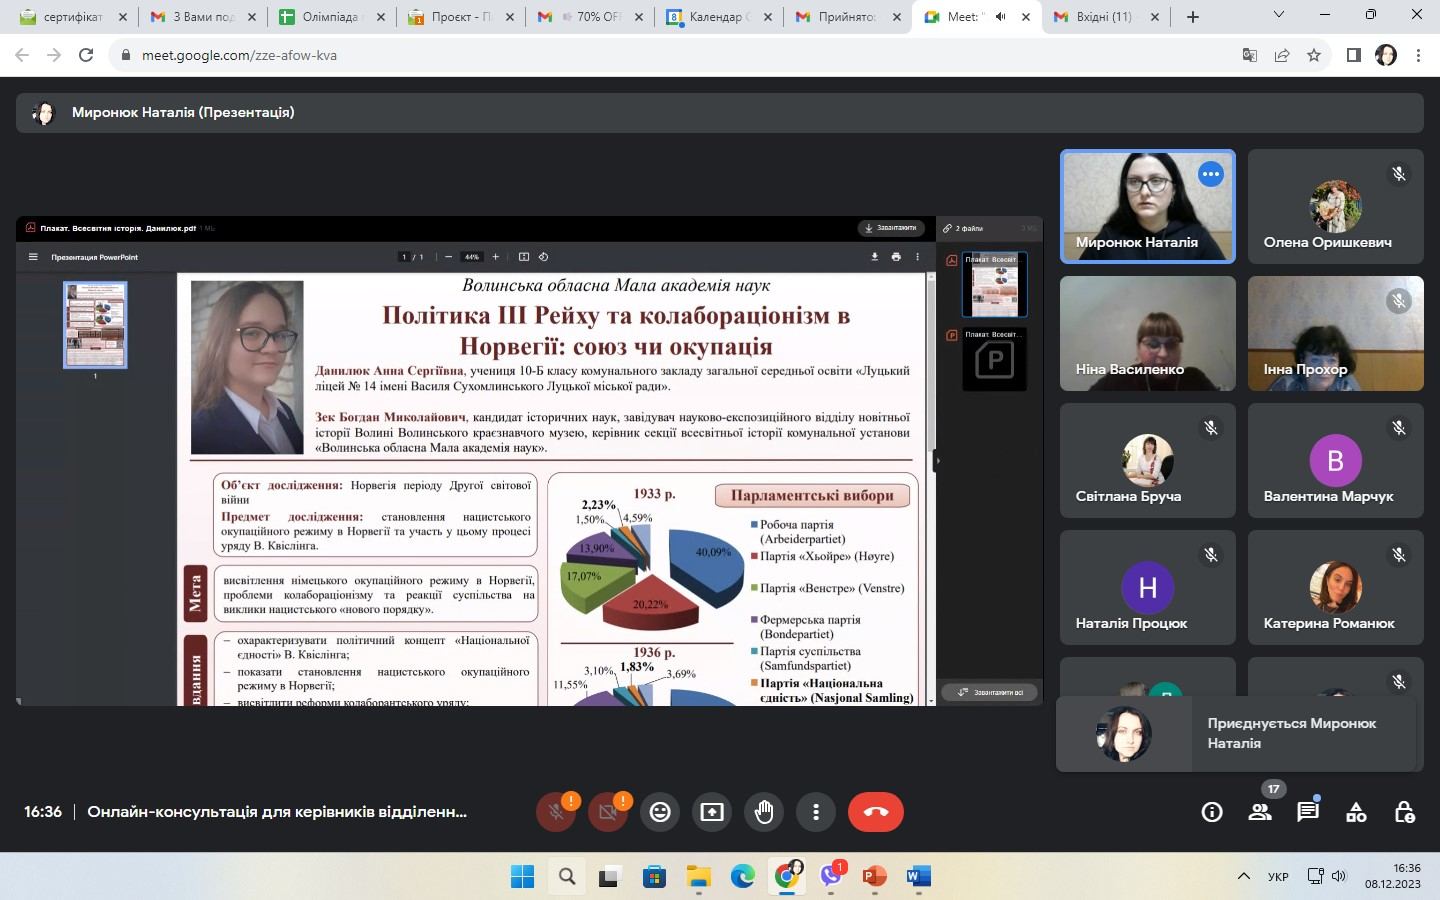The height and width of the screenshot is (900, 1440).
Task: Toggle the microphone button
Action: pos(557,812)
